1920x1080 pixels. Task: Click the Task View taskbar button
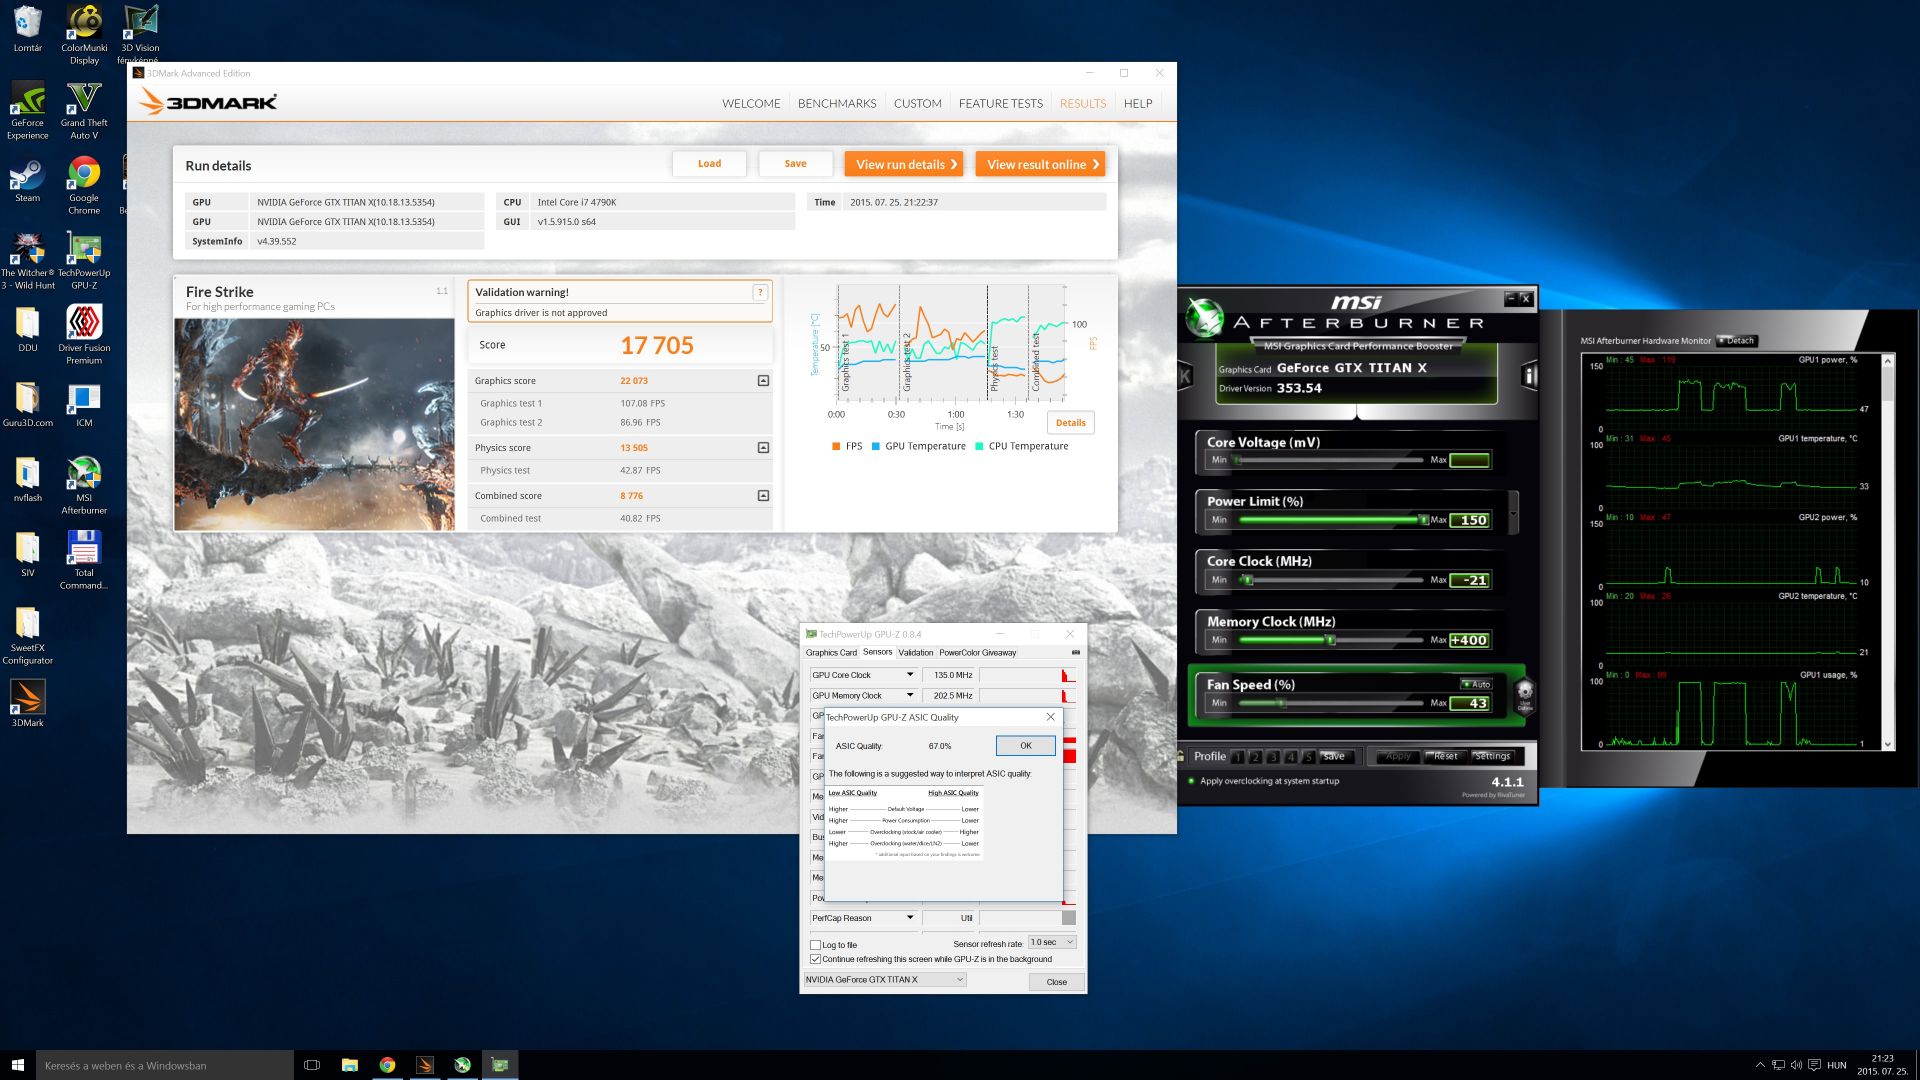[x=312, y=1065]
